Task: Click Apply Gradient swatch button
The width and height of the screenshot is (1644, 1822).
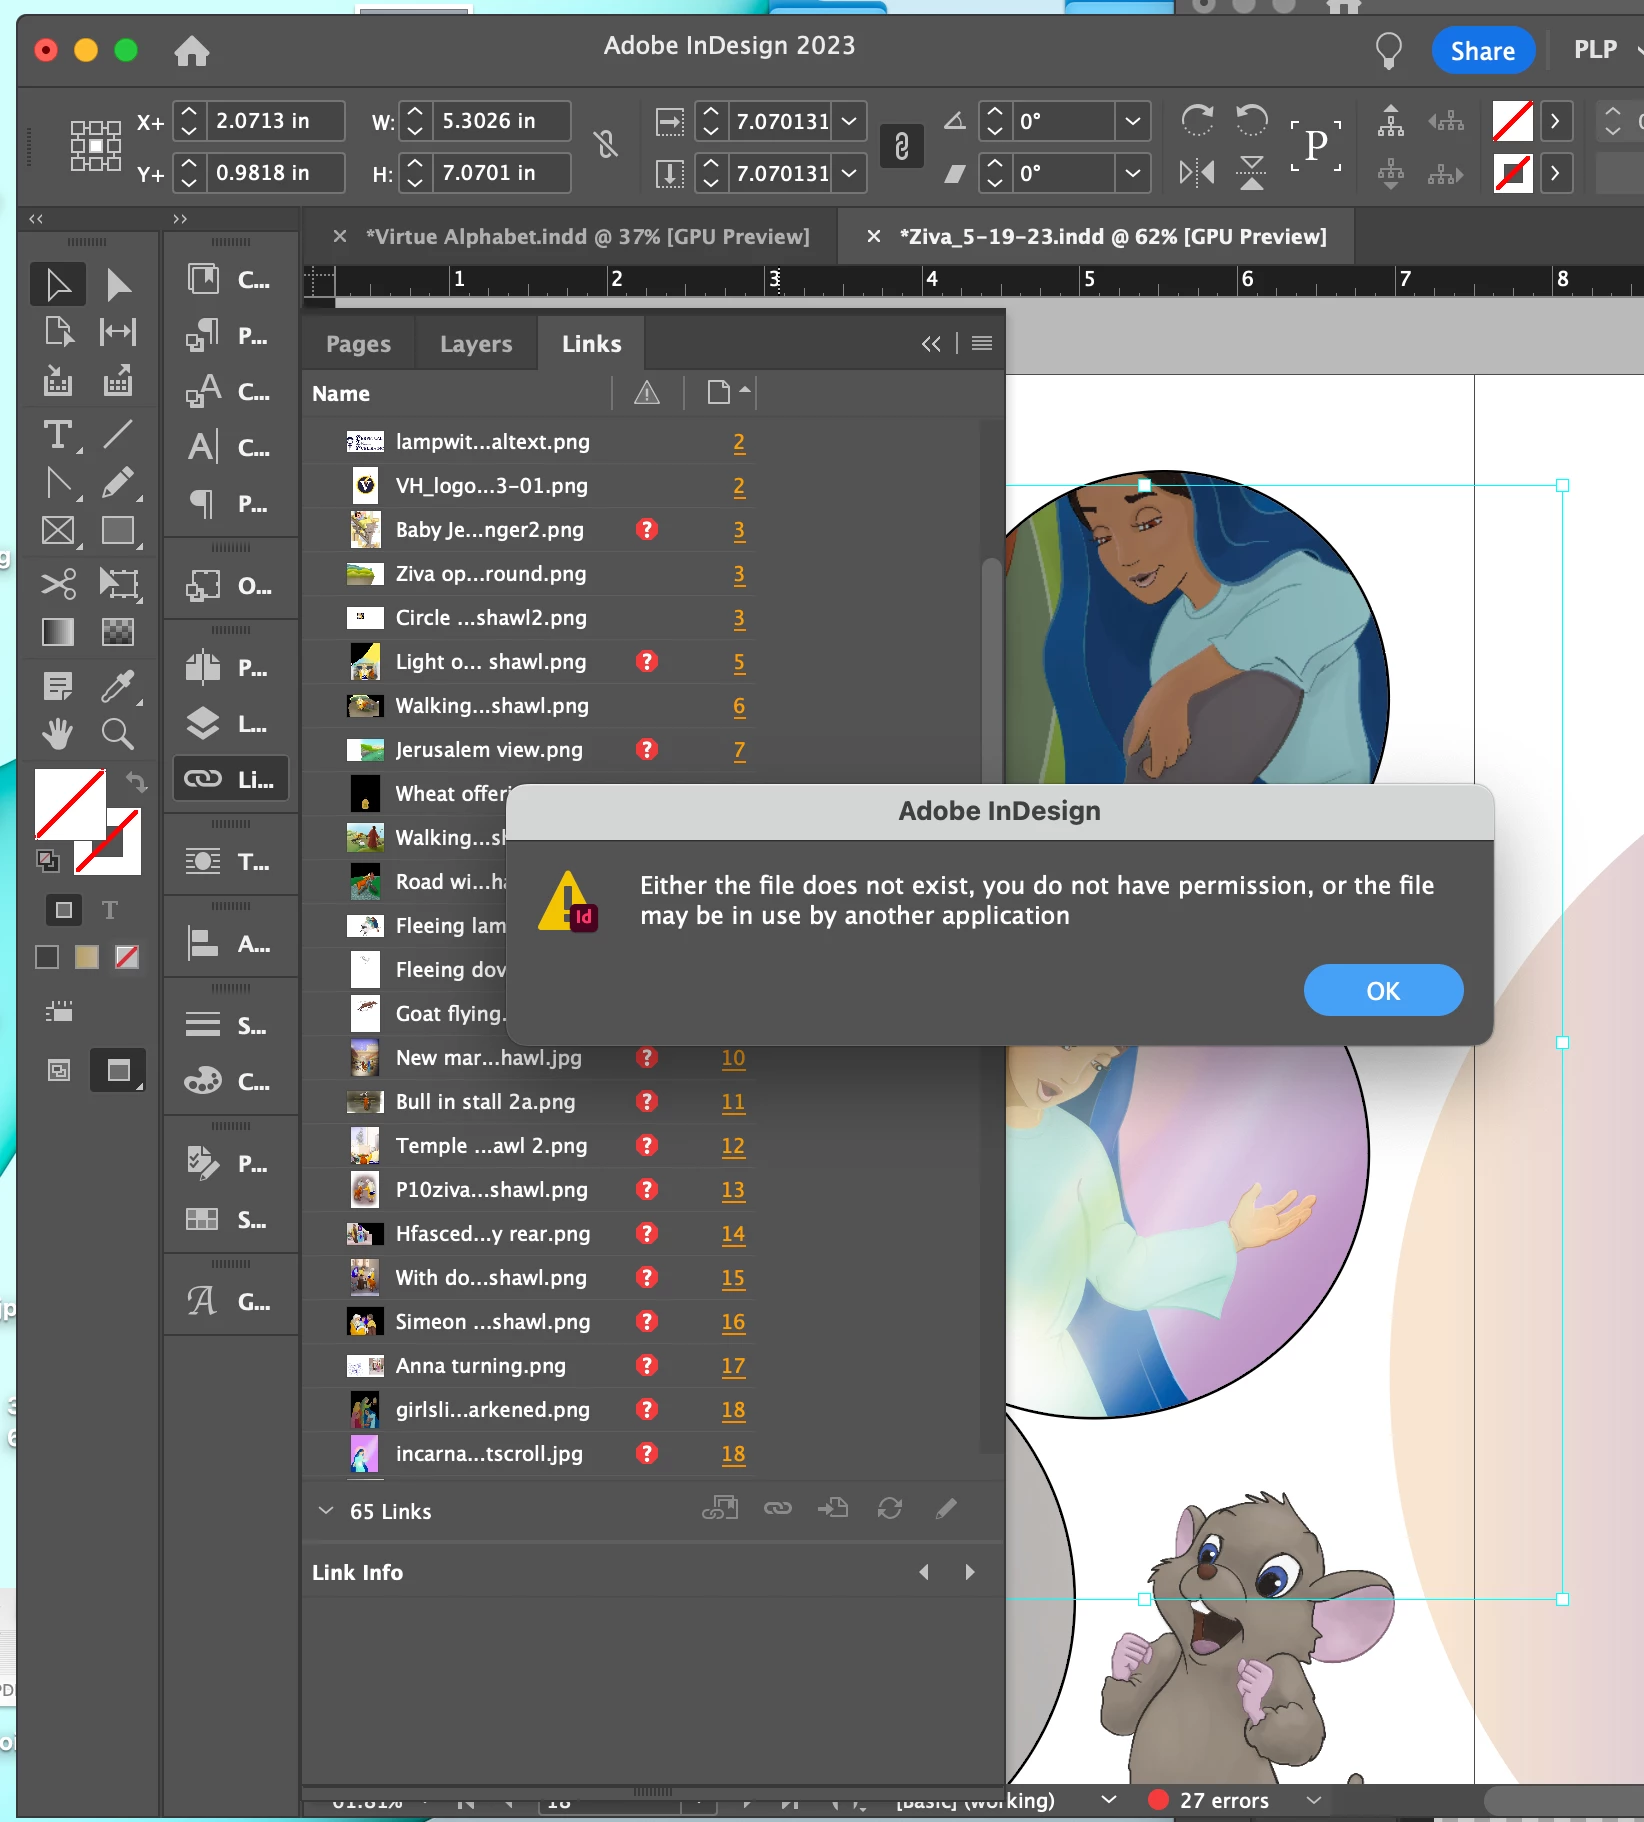Action: pyautogui.click(x=87, y=957)
